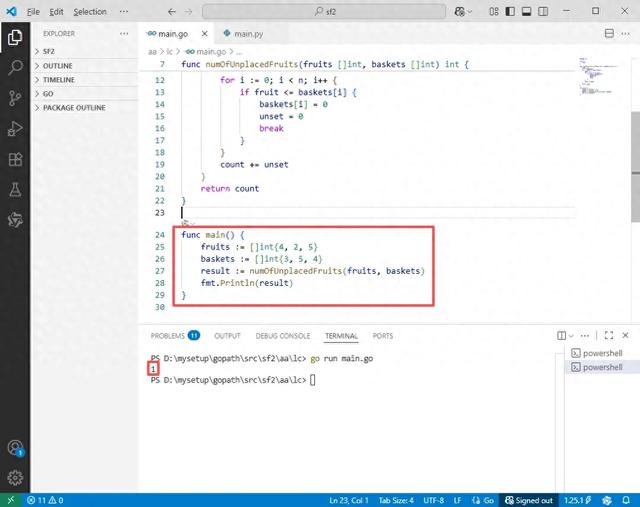Click the Split Terminal icon
Viewport: 640px width, 507px height.
[562, 336]
